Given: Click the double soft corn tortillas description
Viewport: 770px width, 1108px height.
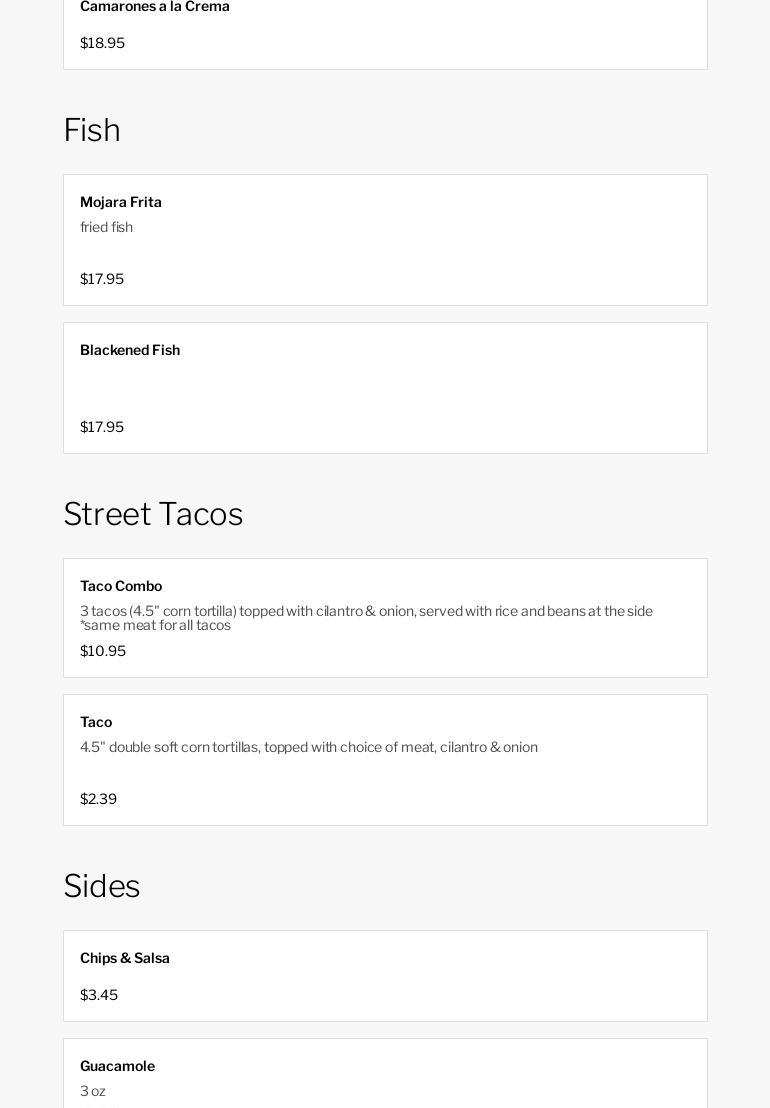Looking at the screenshot, I should pos(309,747).
